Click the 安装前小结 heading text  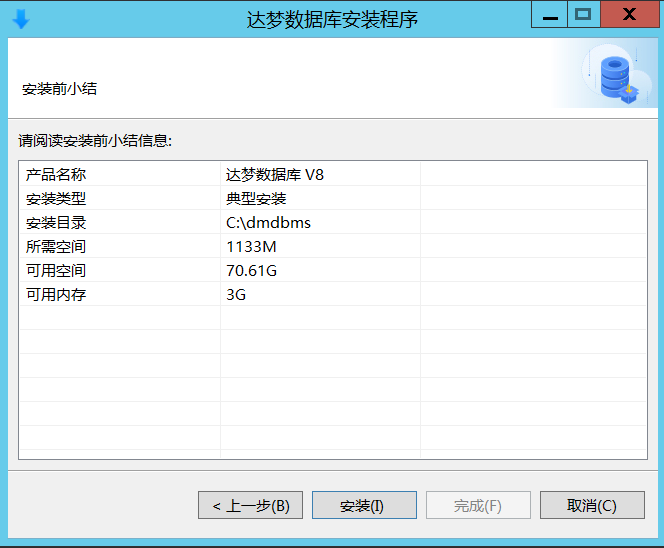pos(59,89)
